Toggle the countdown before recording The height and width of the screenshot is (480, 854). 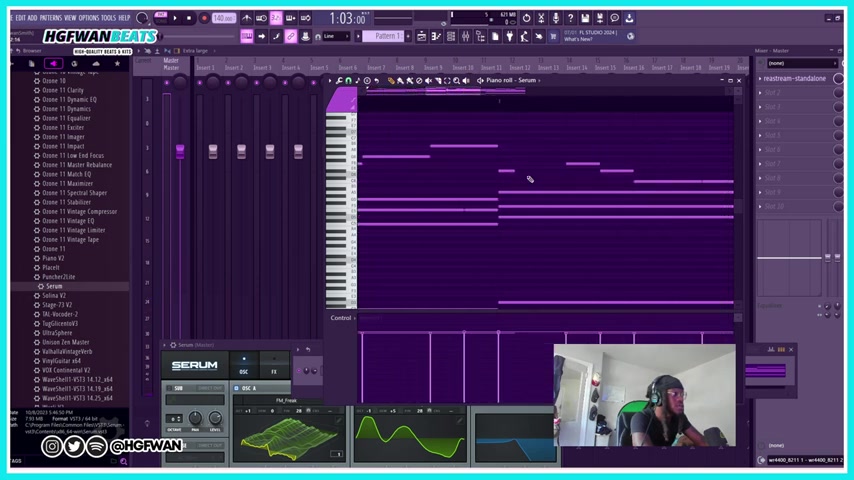[x=276, y=18]
